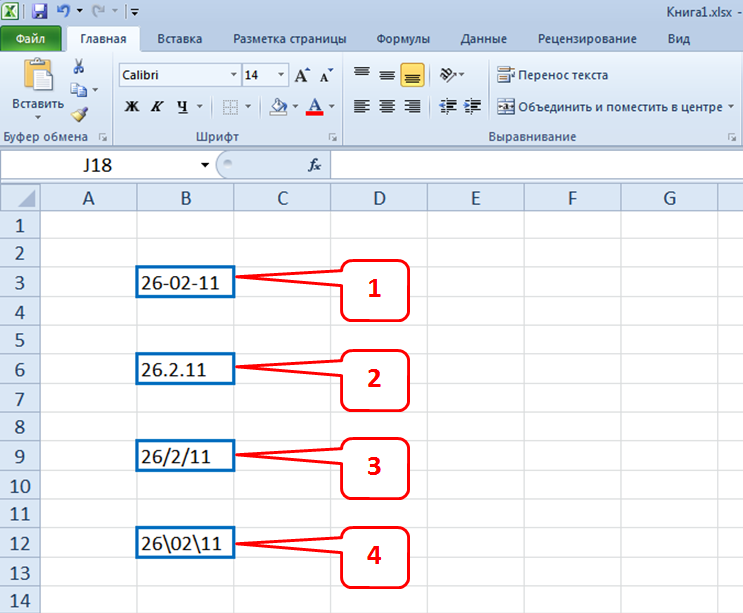Toggle the bottom vertical alignment button
Image resolution: width=743 pixels, height=613 pixels.
pyautogui.click(x=411, y=75)
